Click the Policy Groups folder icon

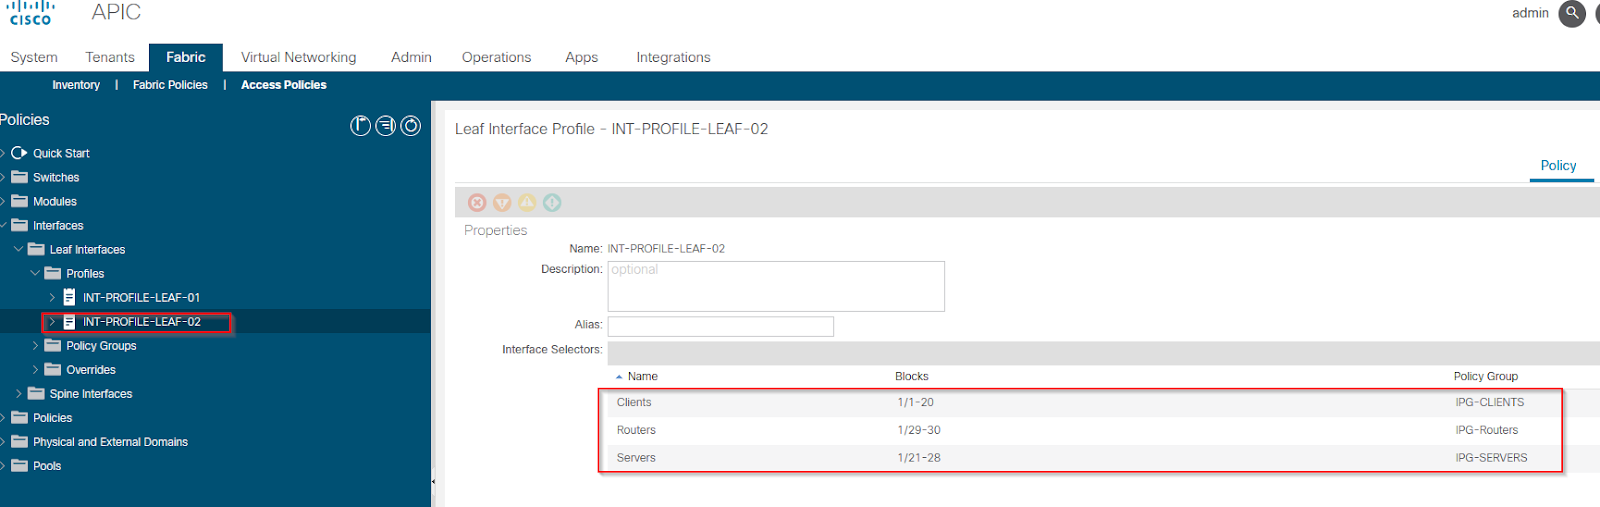coord(53,345)
